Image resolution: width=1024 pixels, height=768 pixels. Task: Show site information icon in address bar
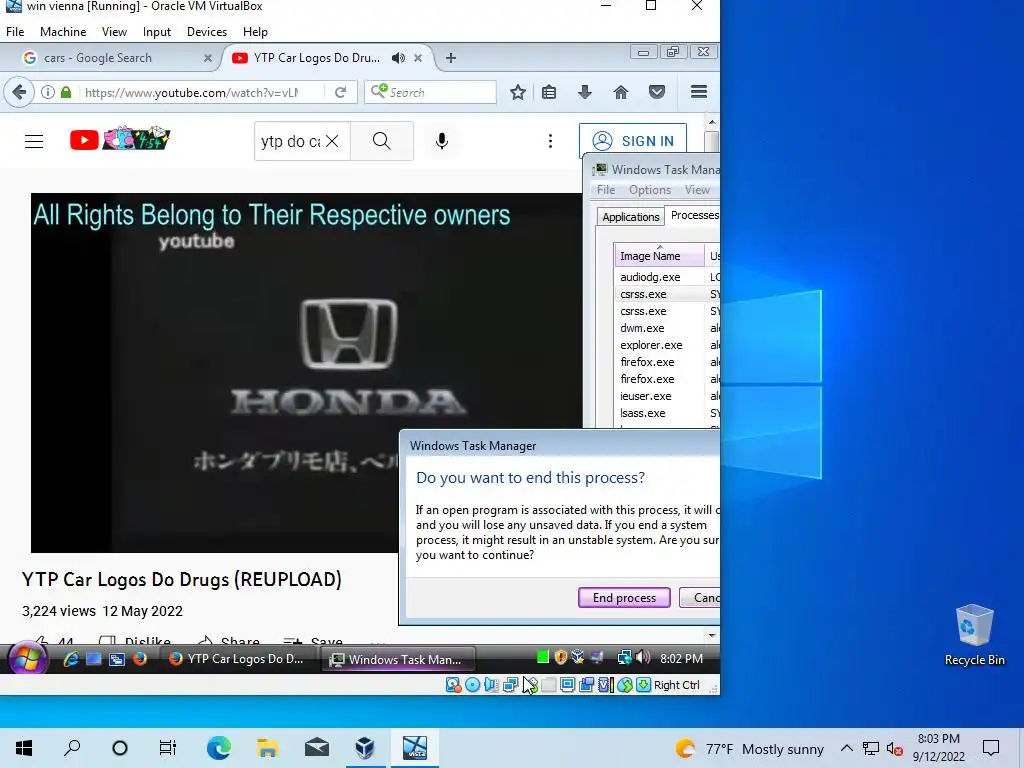coord(48,92)
